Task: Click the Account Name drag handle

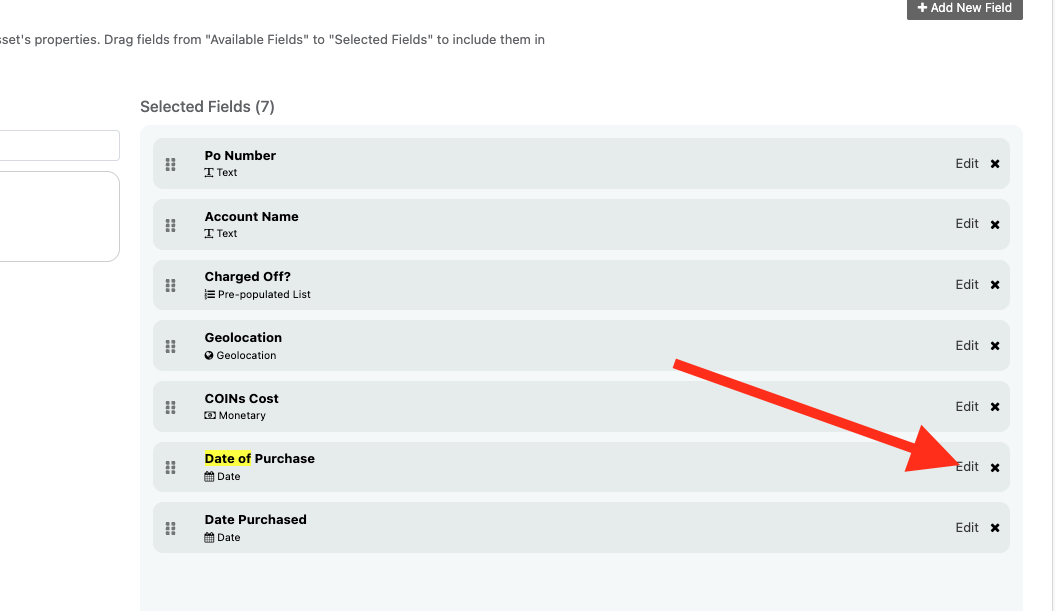Action: tap(170, 225)
